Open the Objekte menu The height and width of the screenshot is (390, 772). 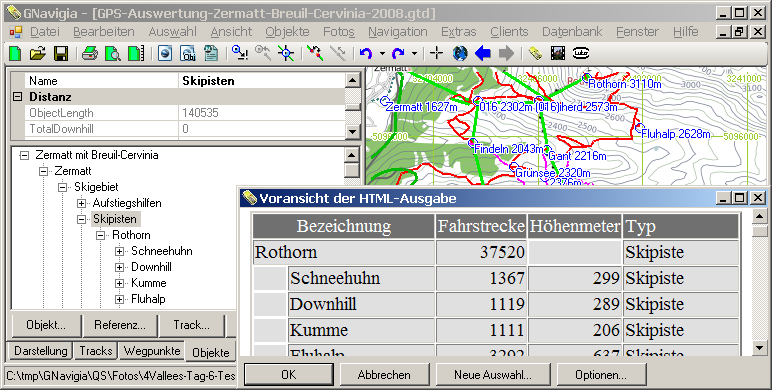(x=288, y=32)
